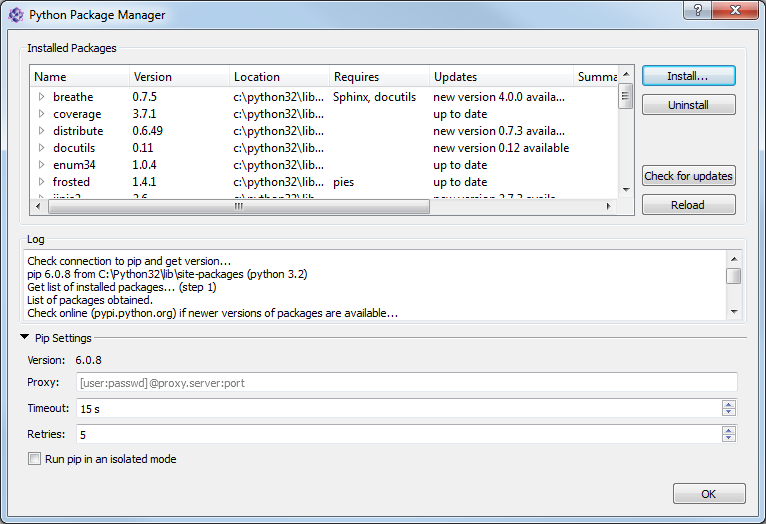Expand the distribute package row
This screenshot has width=766, height=524.
click(42, 131)
